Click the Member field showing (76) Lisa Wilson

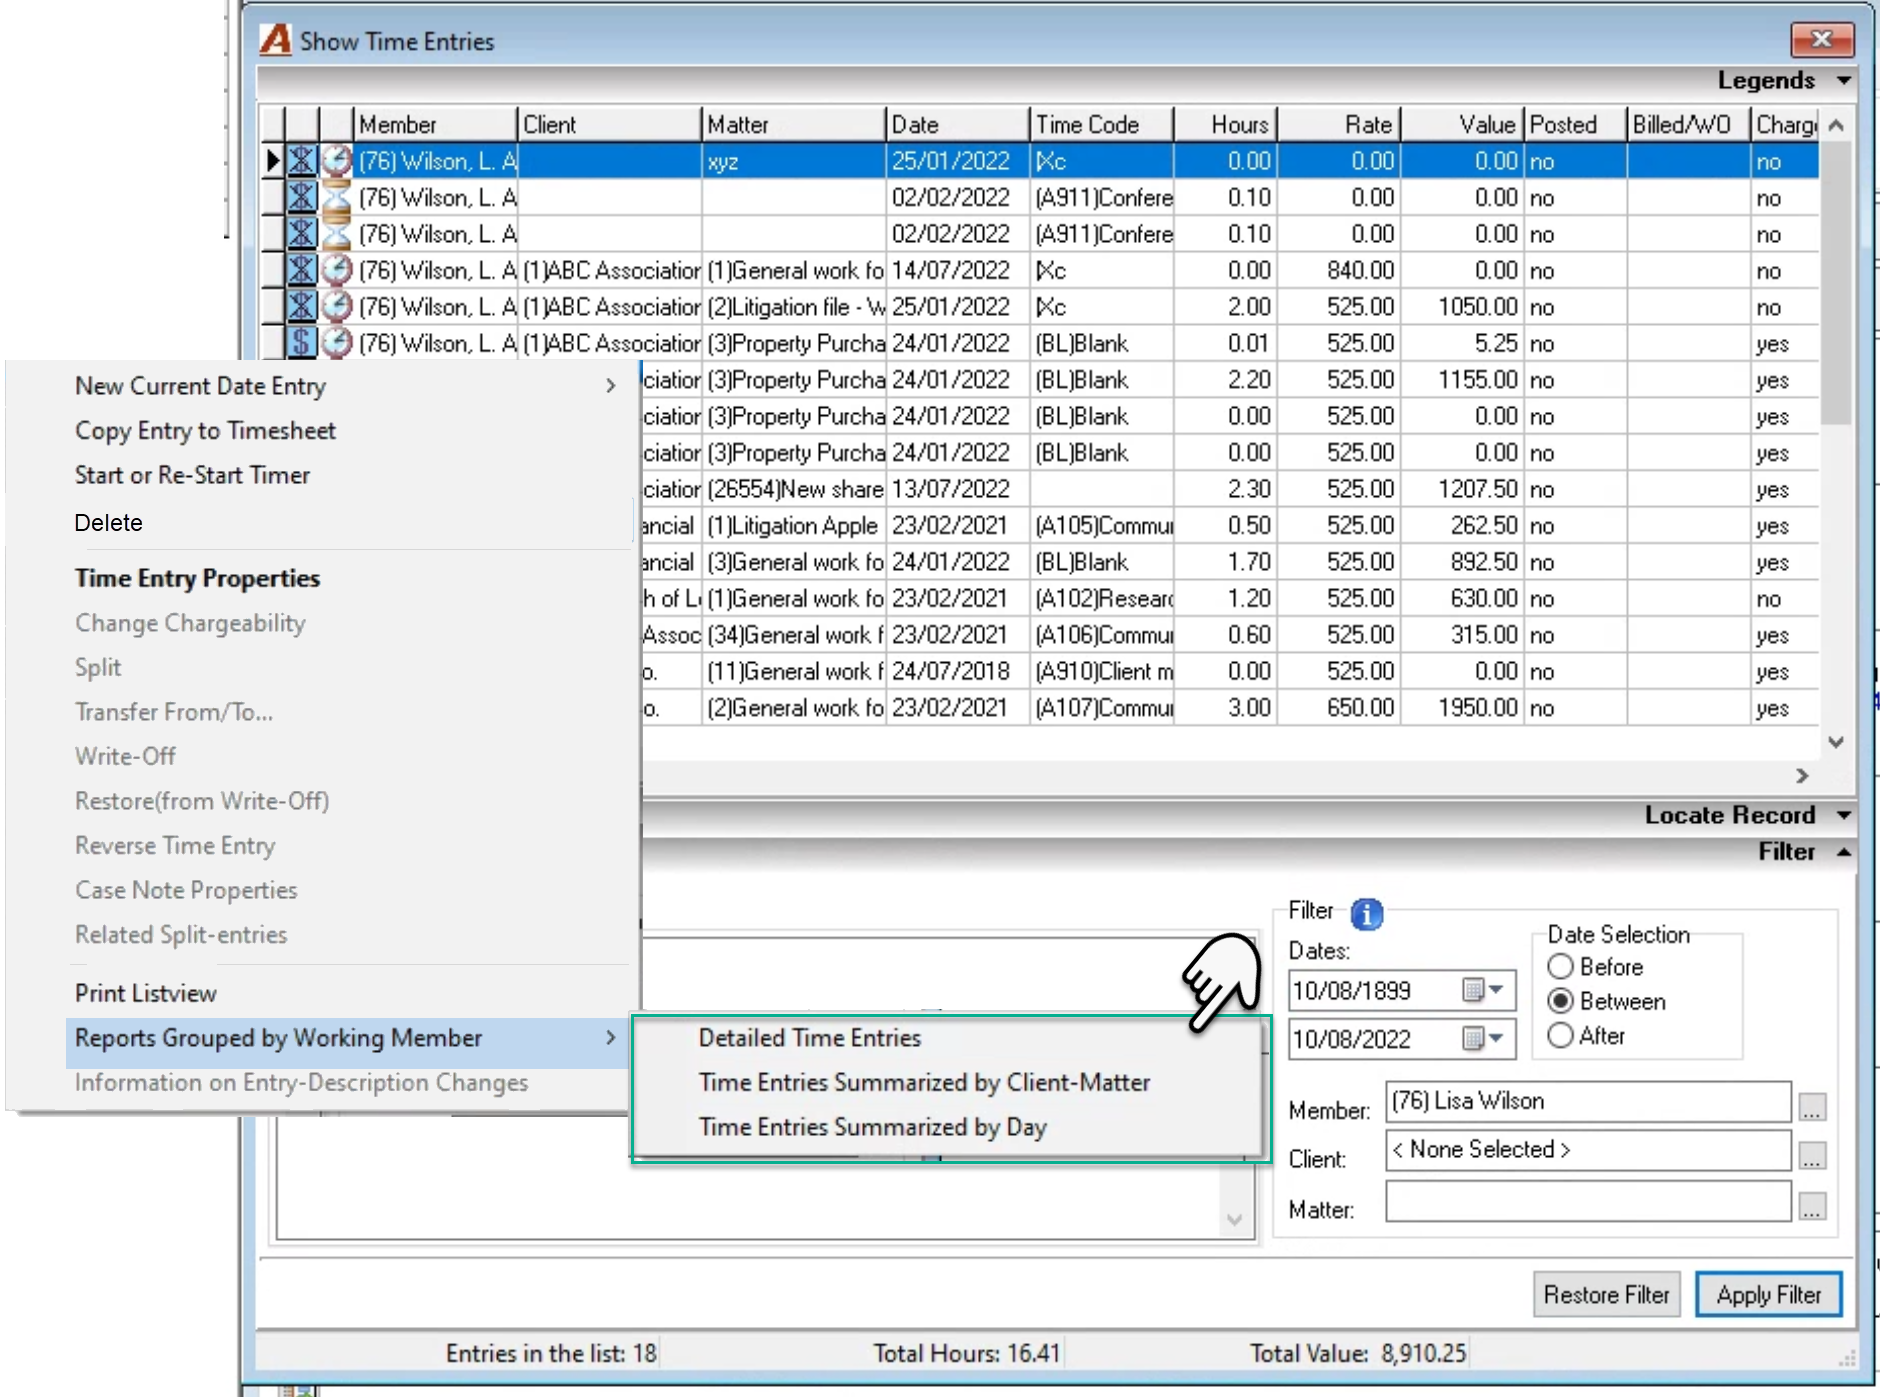(x=1588, y=1101)
